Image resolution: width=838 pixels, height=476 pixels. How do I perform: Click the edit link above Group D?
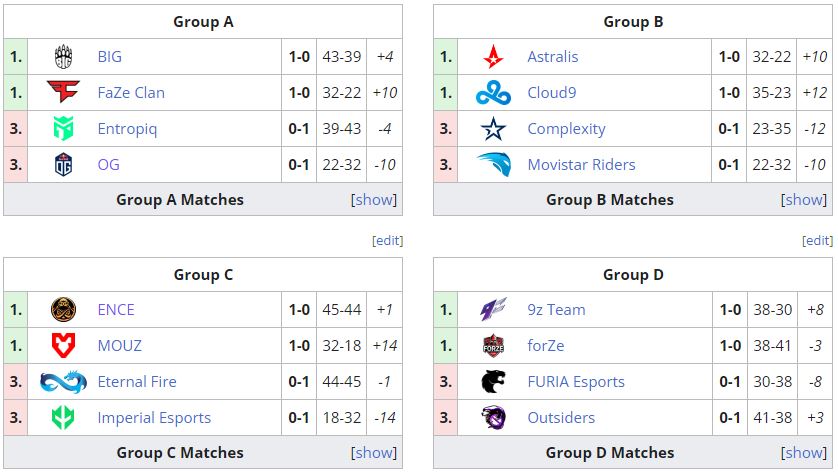coord(817,241)
